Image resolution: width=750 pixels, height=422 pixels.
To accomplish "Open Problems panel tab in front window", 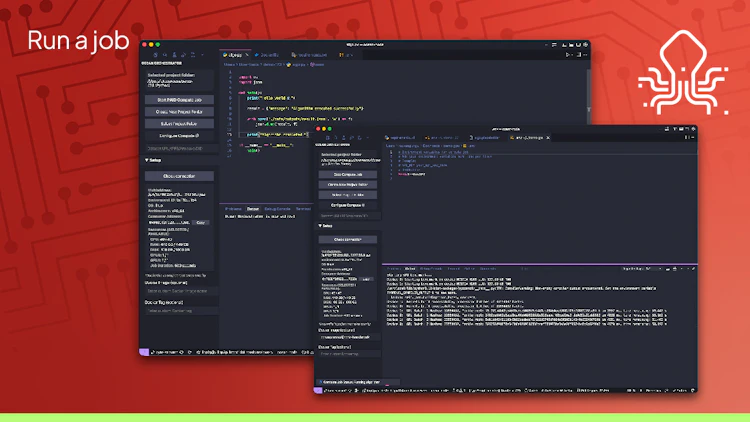I will [x=393, y=269].
